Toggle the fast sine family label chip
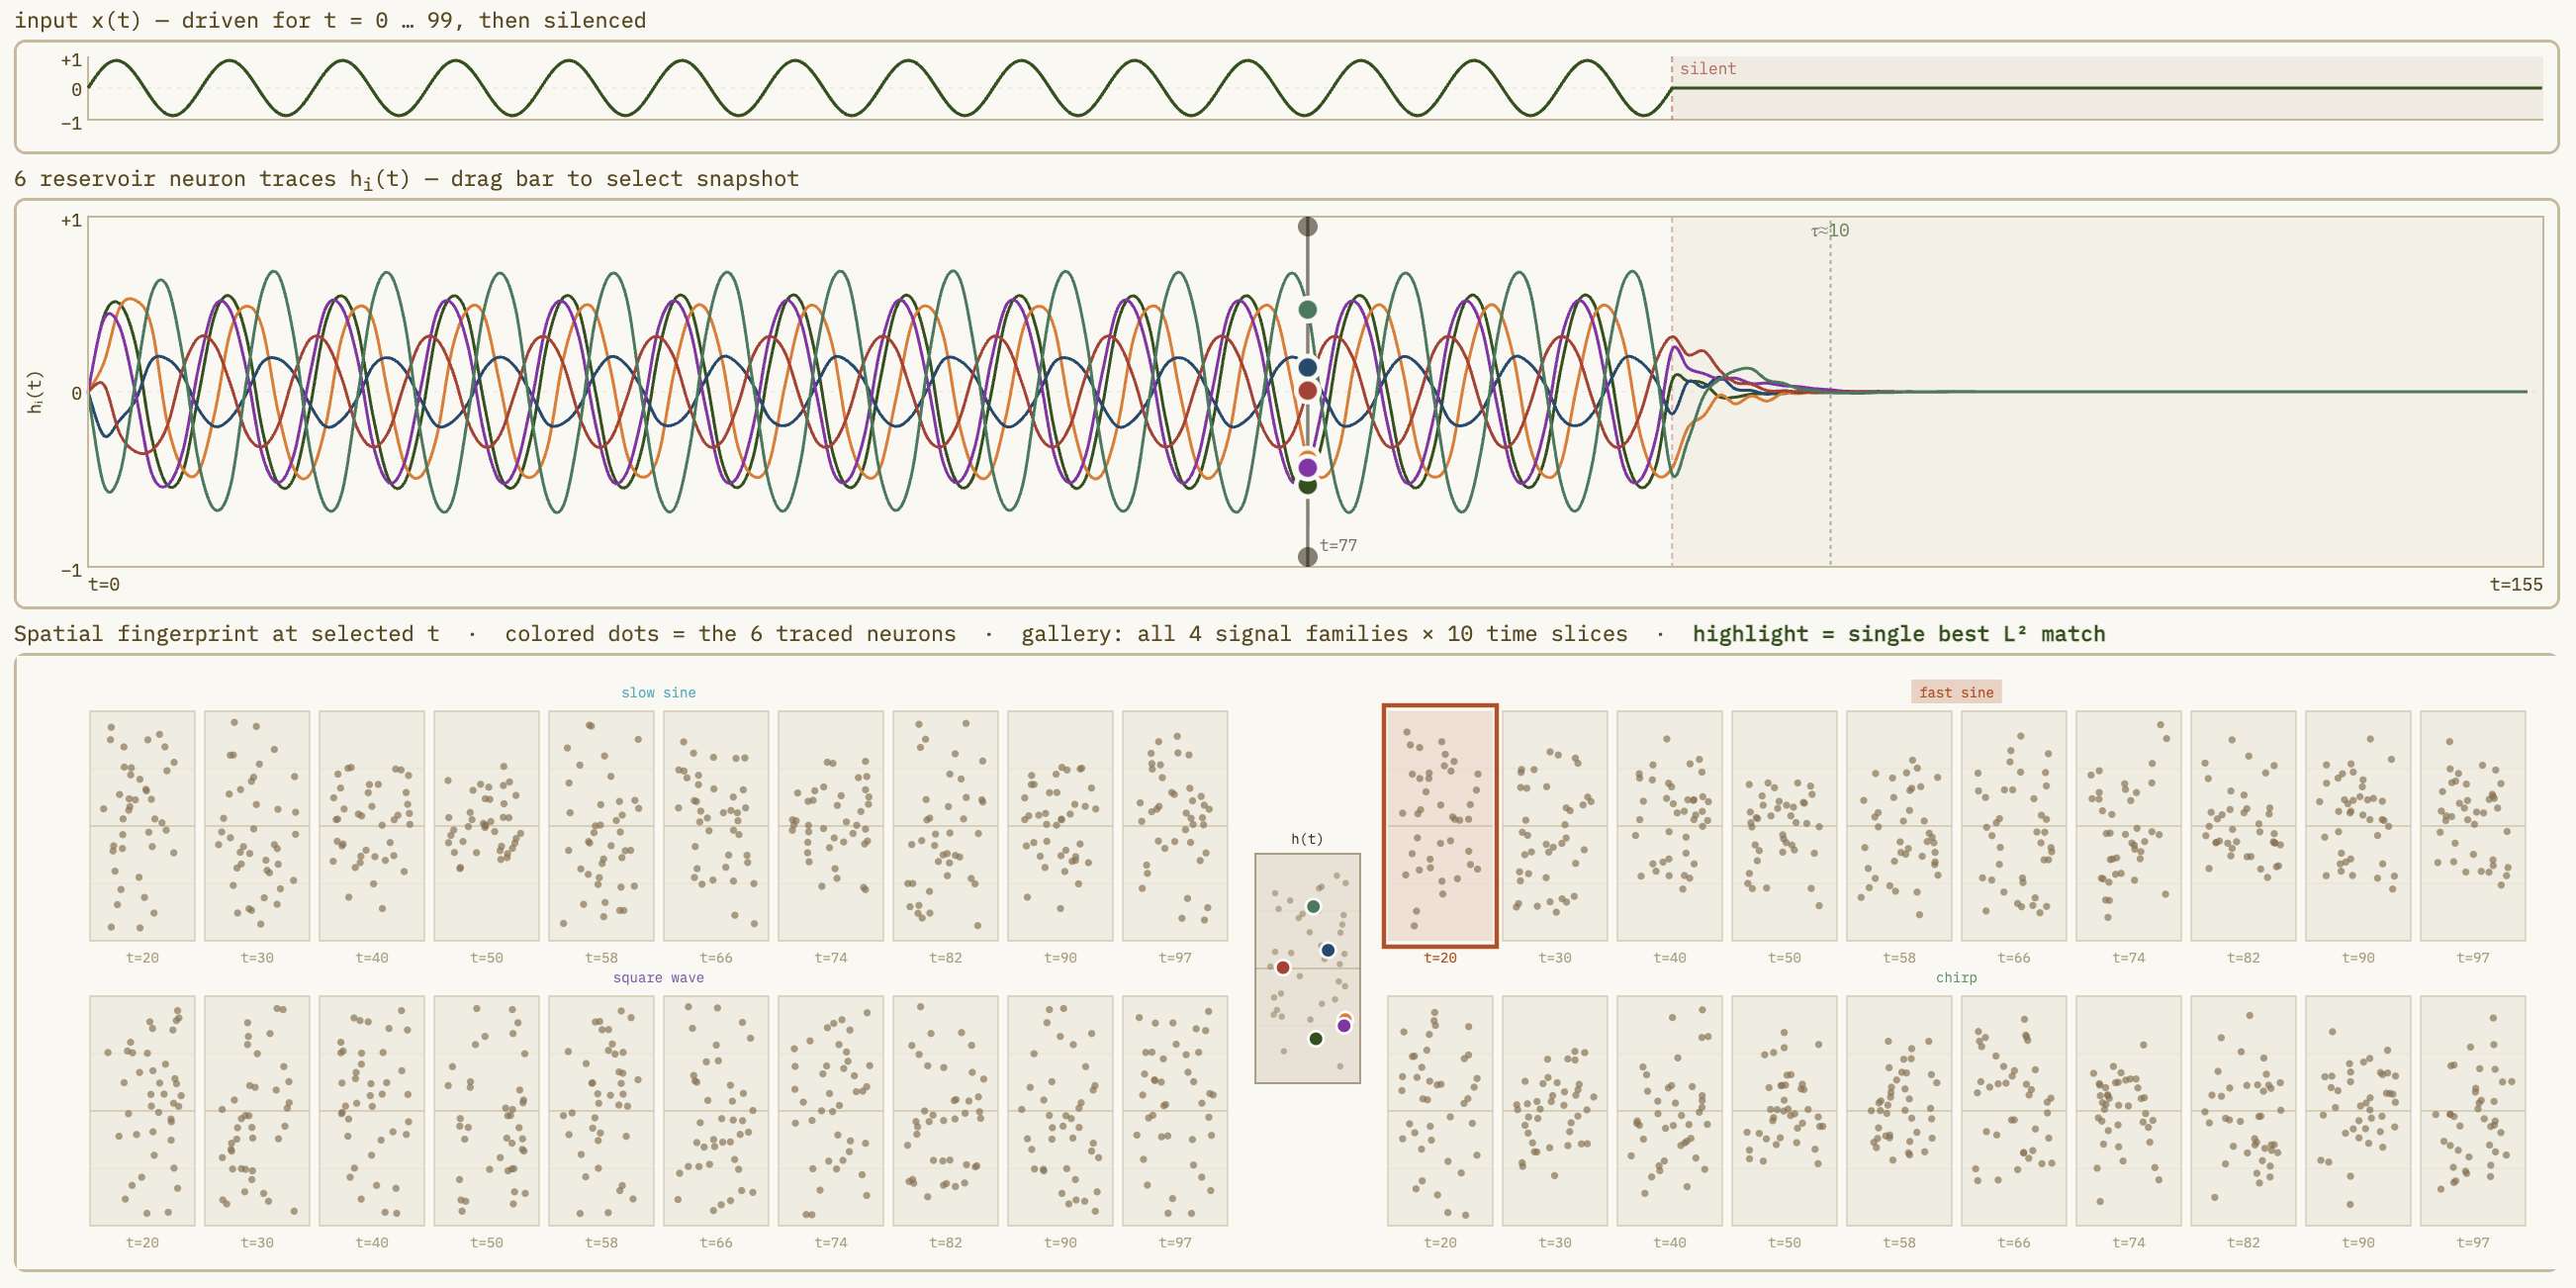 tap(1955, 692)
